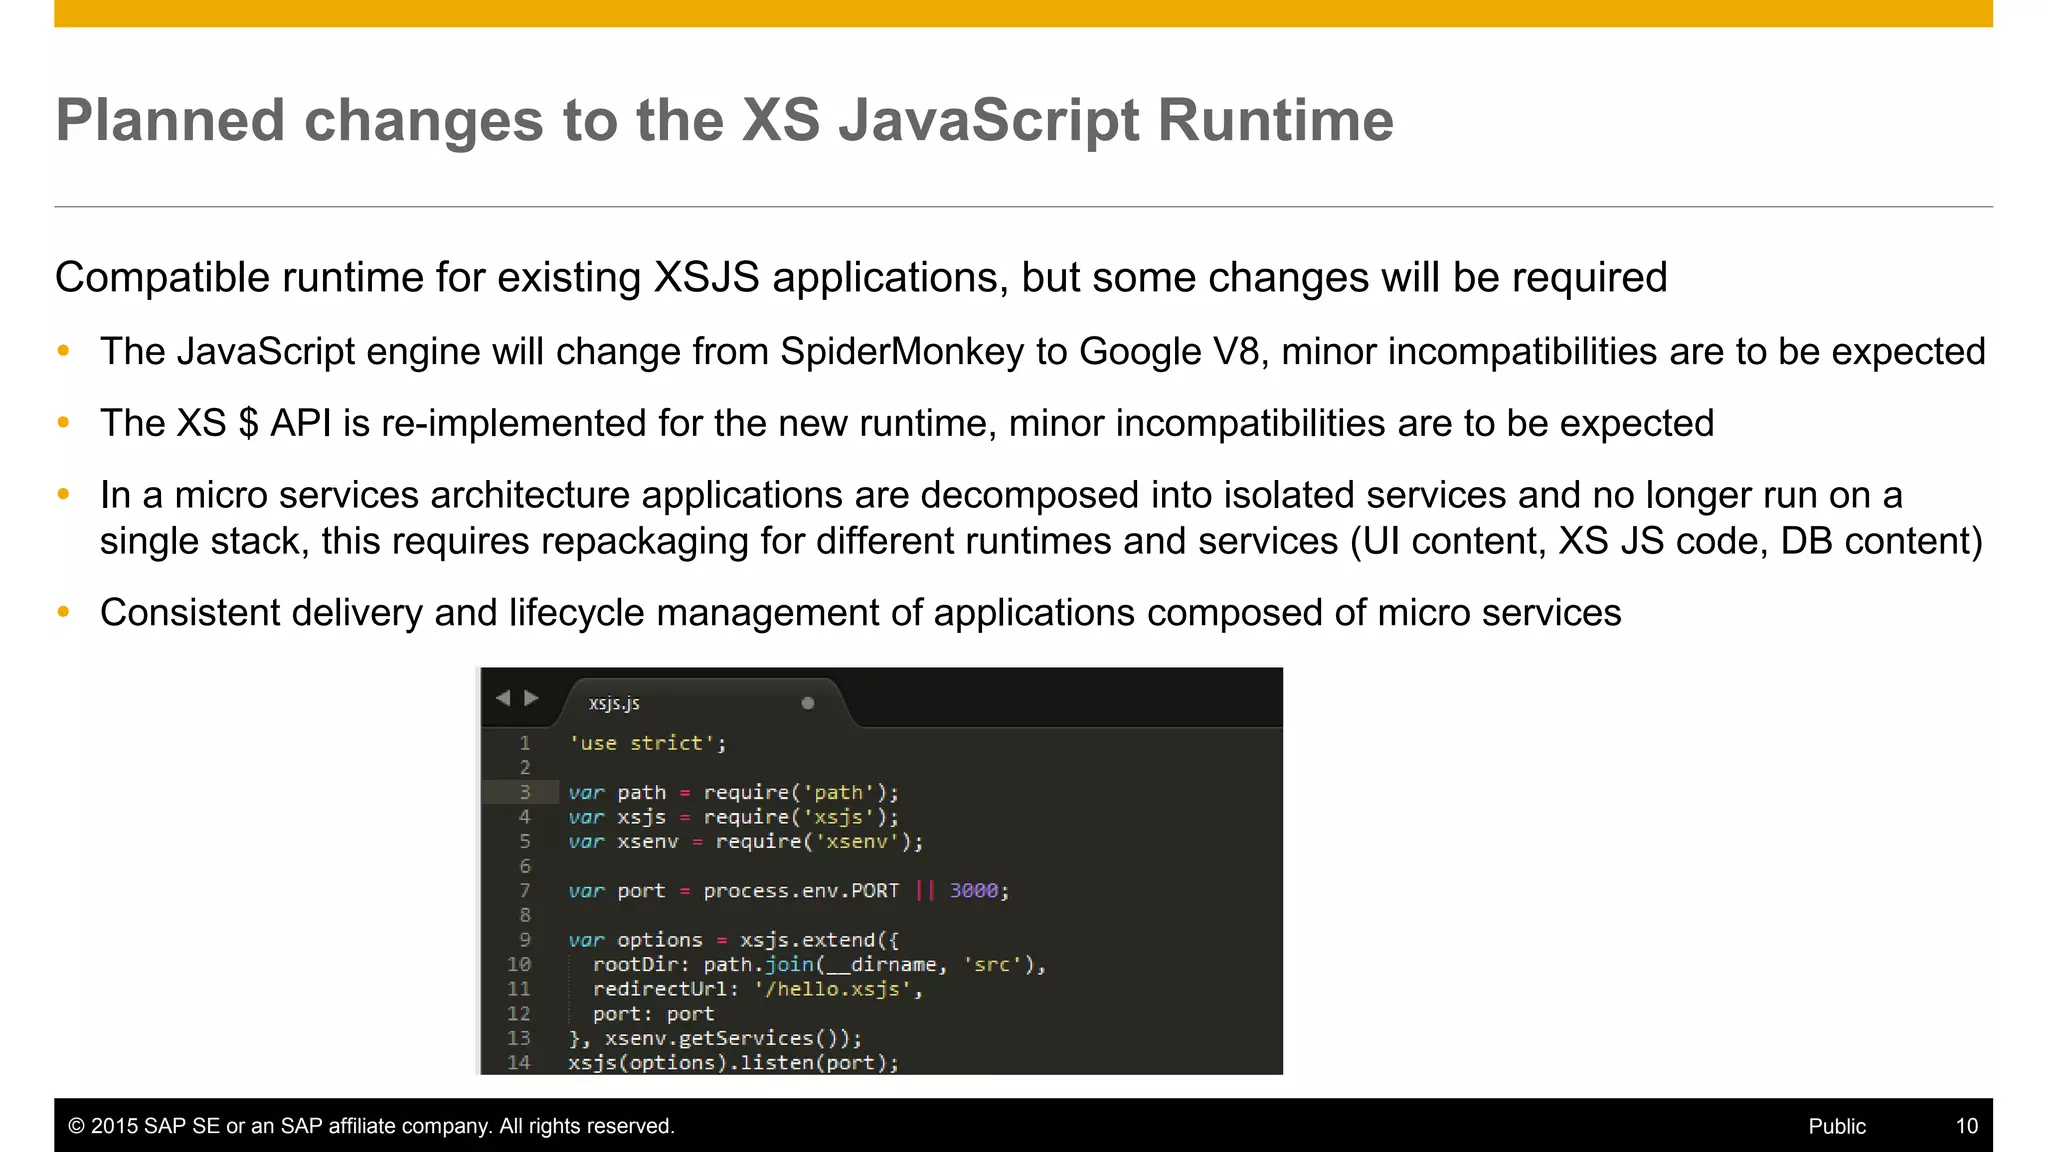Click 'port: port' on line 12
Viewport: 2048px width, 1152px height.
coord(653,1014)
